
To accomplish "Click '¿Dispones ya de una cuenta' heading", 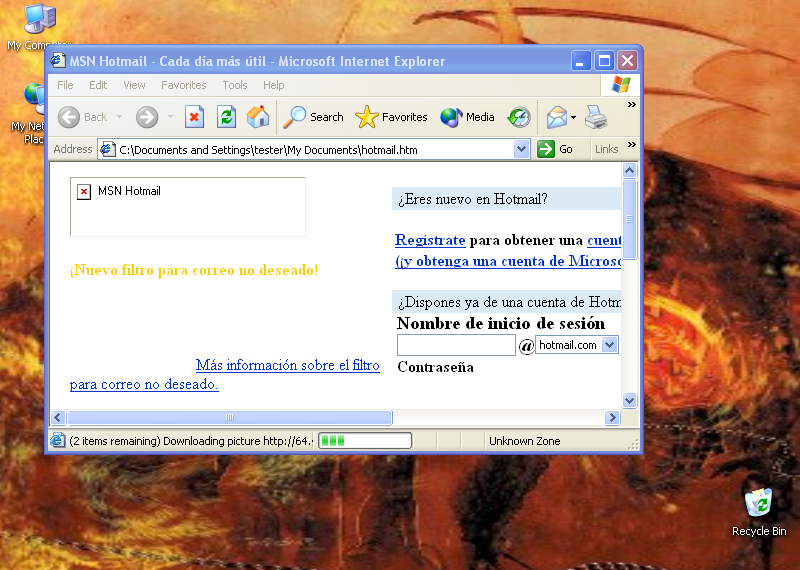I will (x=509, y=302).
